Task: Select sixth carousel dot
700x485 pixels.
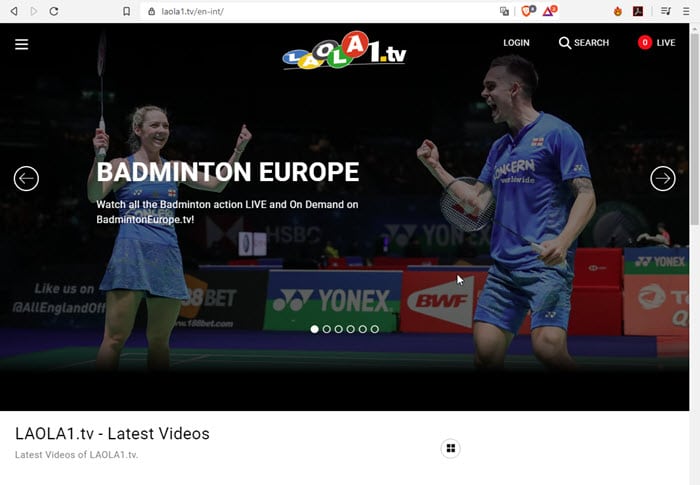Action: (375, 329)
